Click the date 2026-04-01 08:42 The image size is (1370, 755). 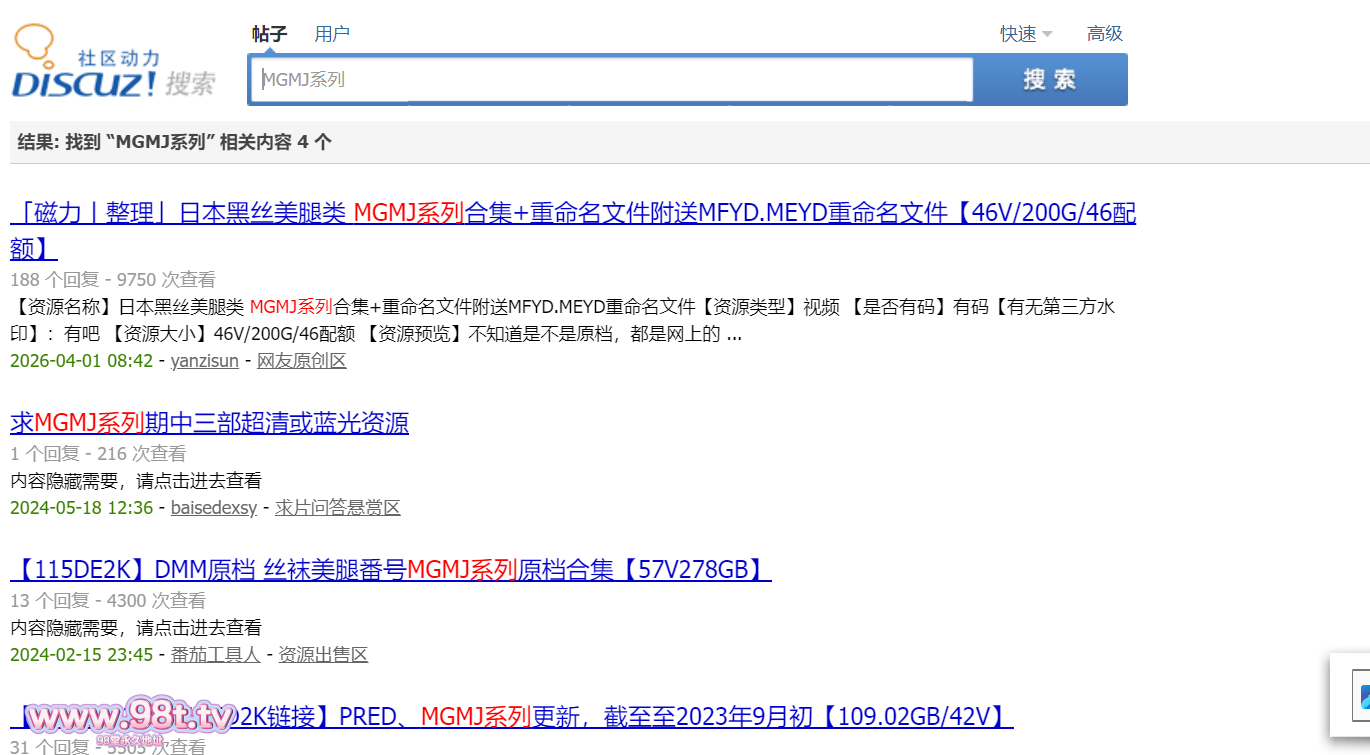click(x=82, y=361)
